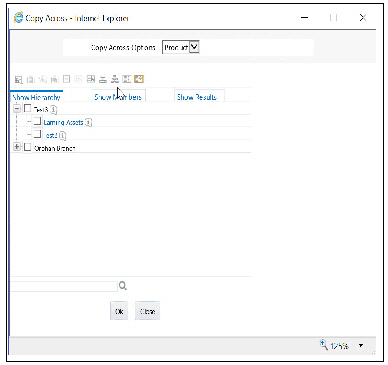Check the Test3 checkbox
Viewport: 388px width, 365px height.
coord(28,108)
